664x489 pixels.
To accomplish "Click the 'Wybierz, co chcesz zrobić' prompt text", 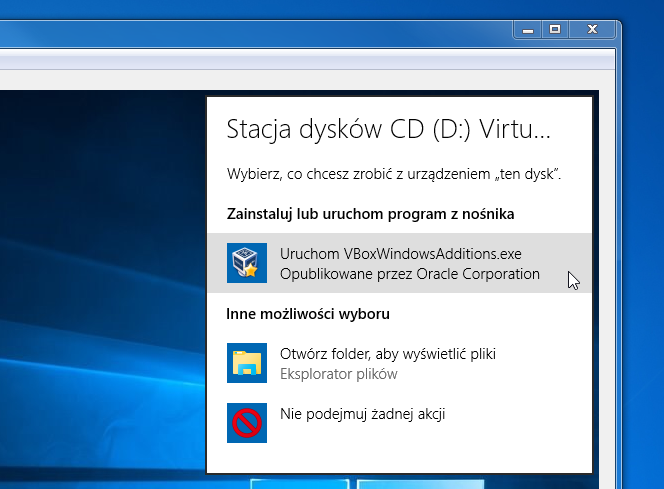I will tap(394, 174).
